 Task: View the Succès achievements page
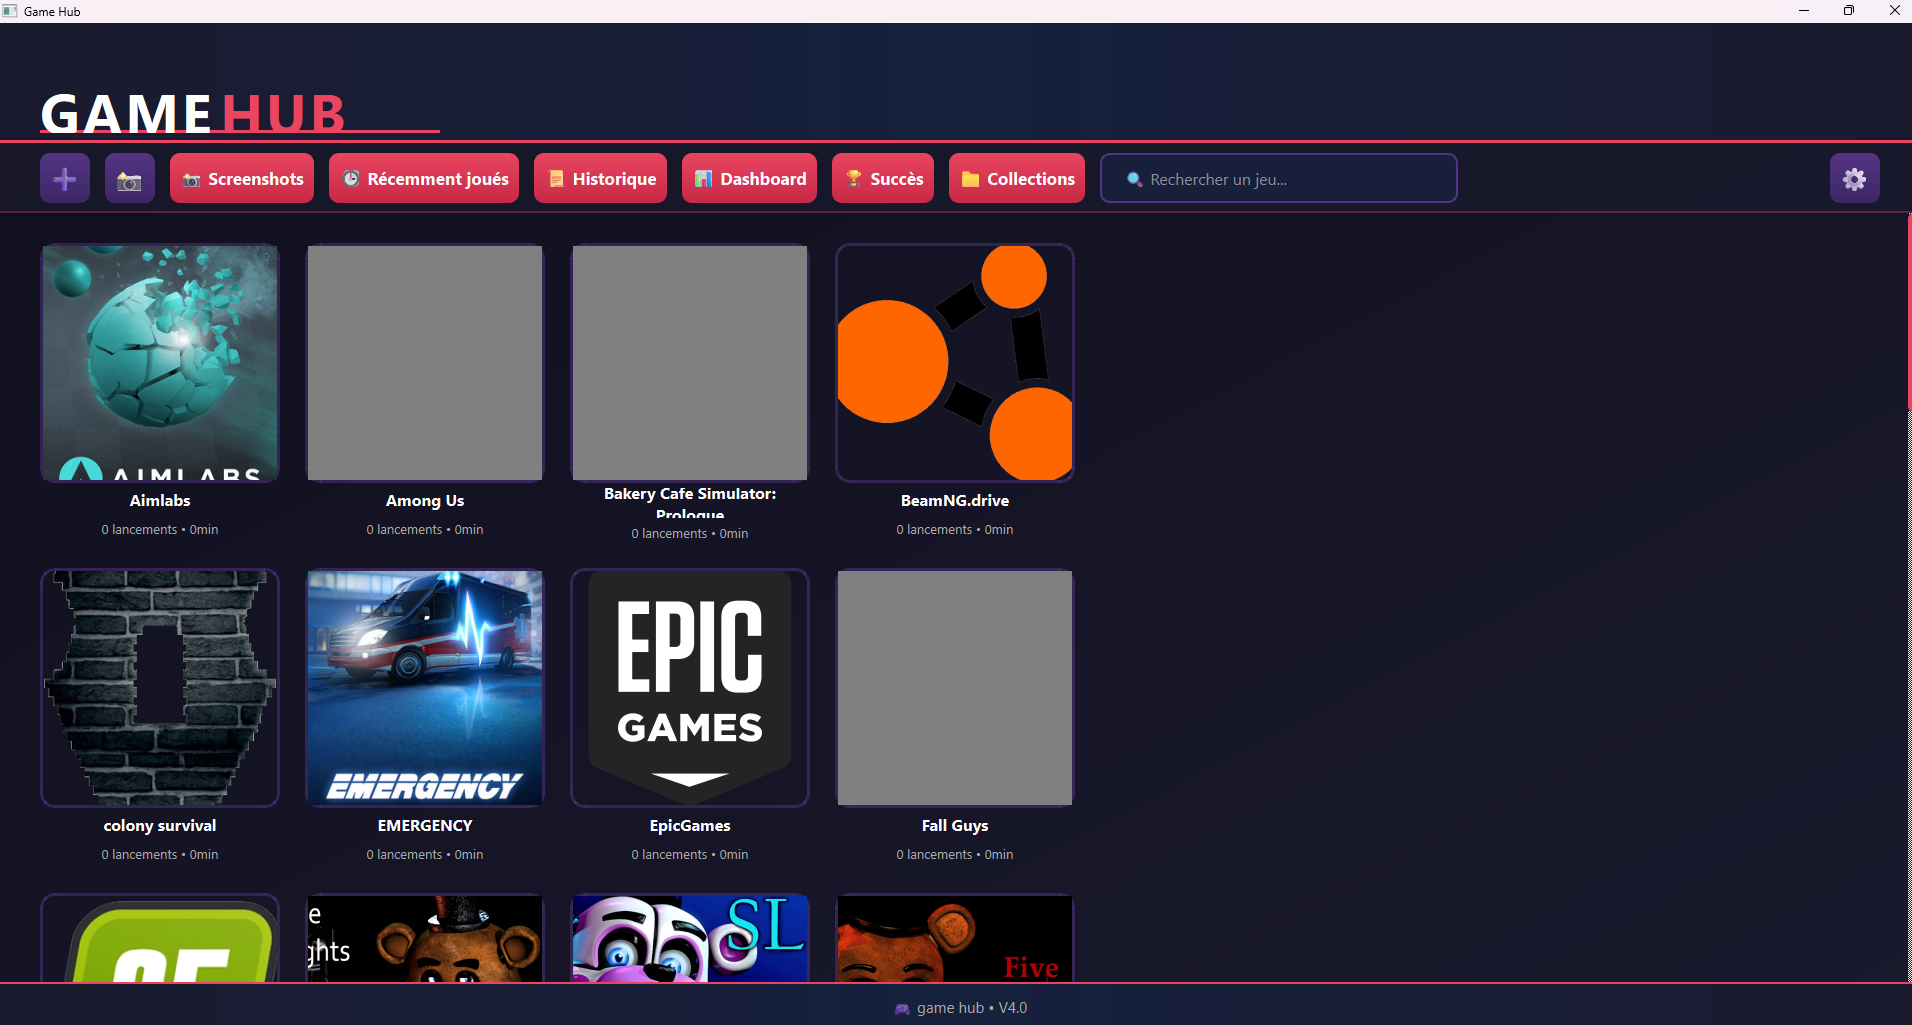pos(883,179)
